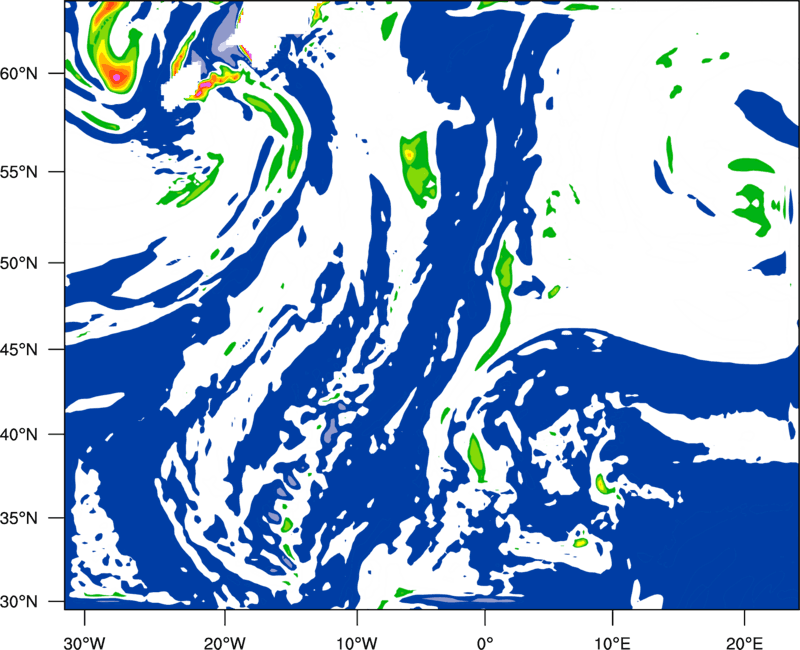Click the 10°E longitude label
The width and height of the screenshot is (800, 650).
pos(612,643)
